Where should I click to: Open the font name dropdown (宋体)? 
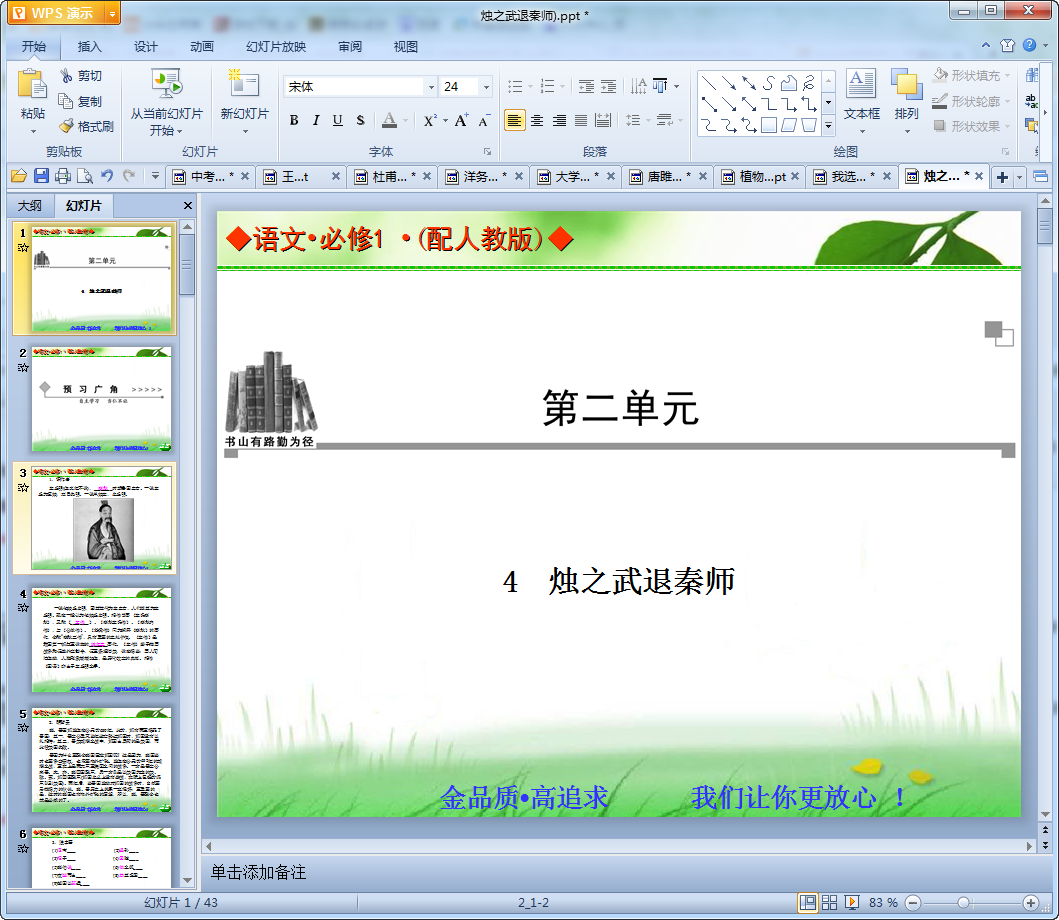pos(431,86)
